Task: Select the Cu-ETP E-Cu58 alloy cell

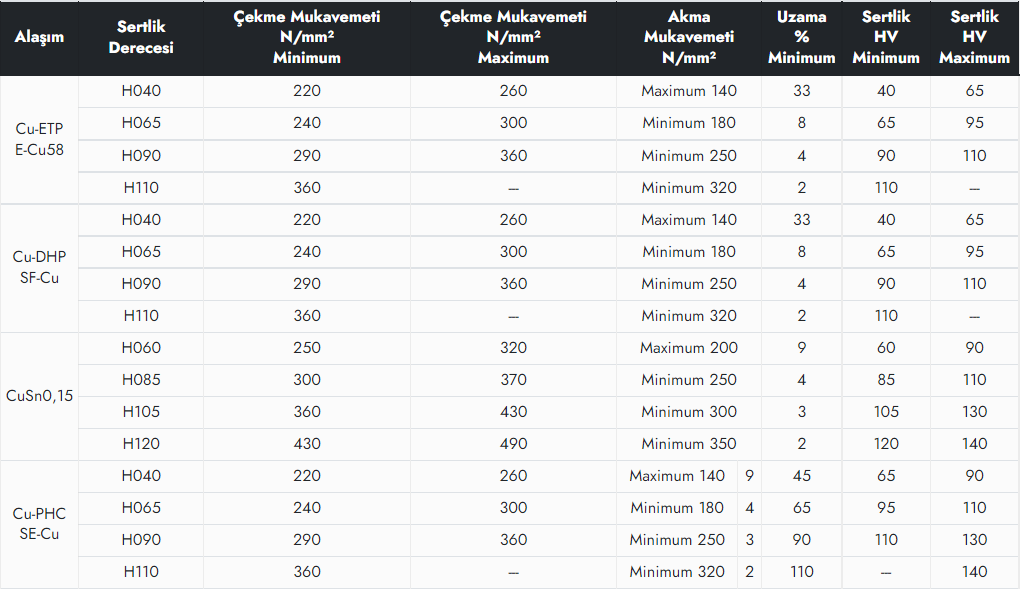Action: pos(39,139)
